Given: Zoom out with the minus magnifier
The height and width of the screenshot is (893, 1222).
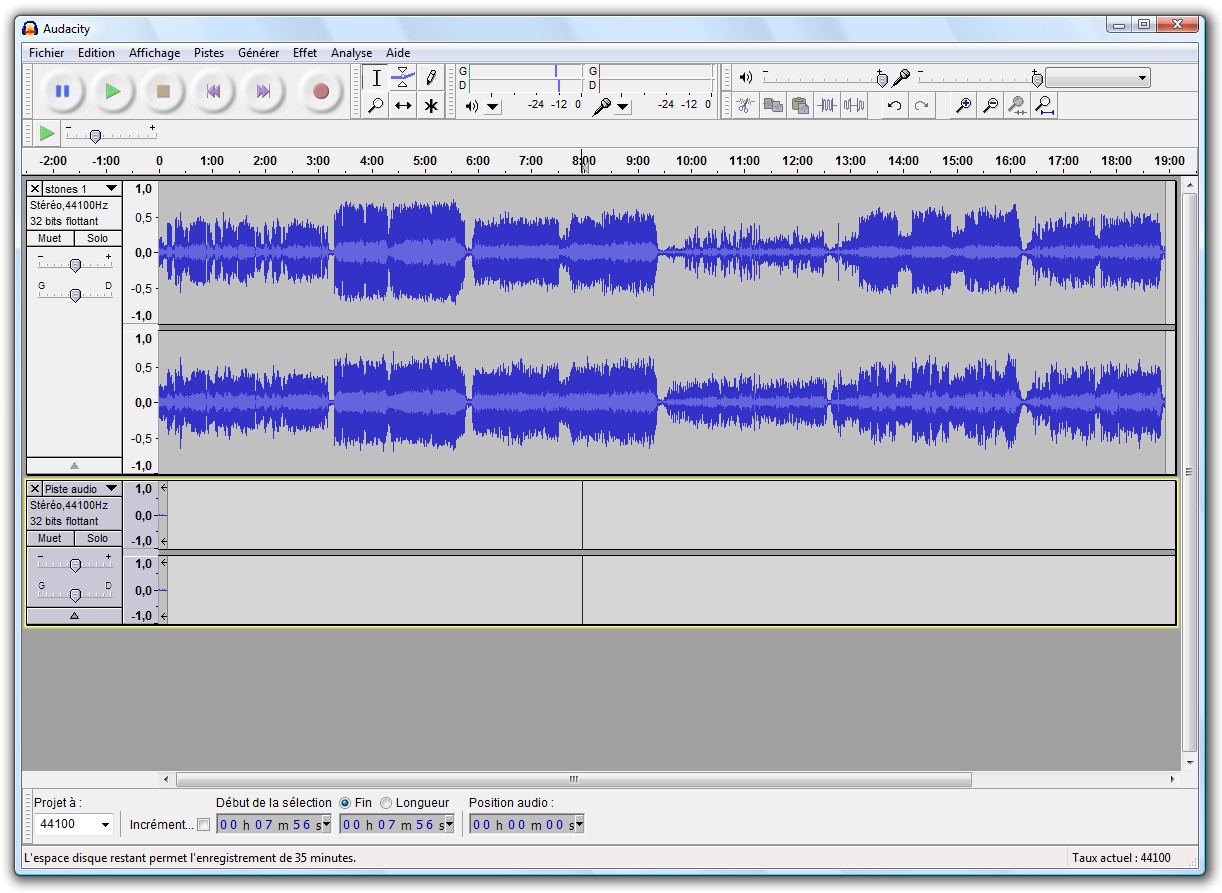Looking at the screenshot, I should click(x=990, y=105).
